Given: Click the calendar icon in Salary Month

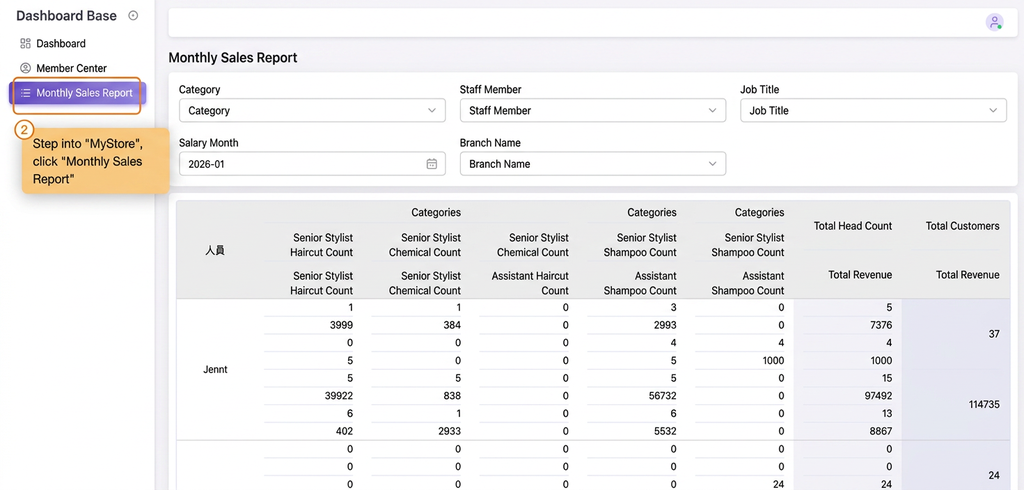Looking at the screenshot, I should 432,164.
